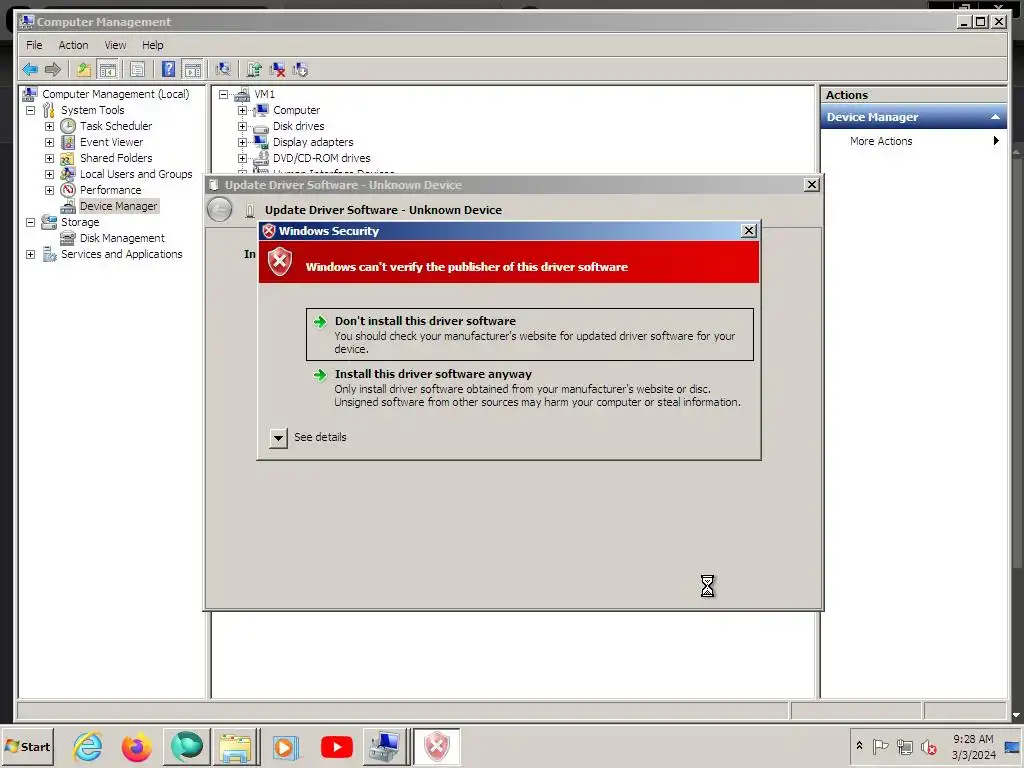Switch to Computer Management taskbar button
Screen dimensions: 1024x768
tap(385, 746)
